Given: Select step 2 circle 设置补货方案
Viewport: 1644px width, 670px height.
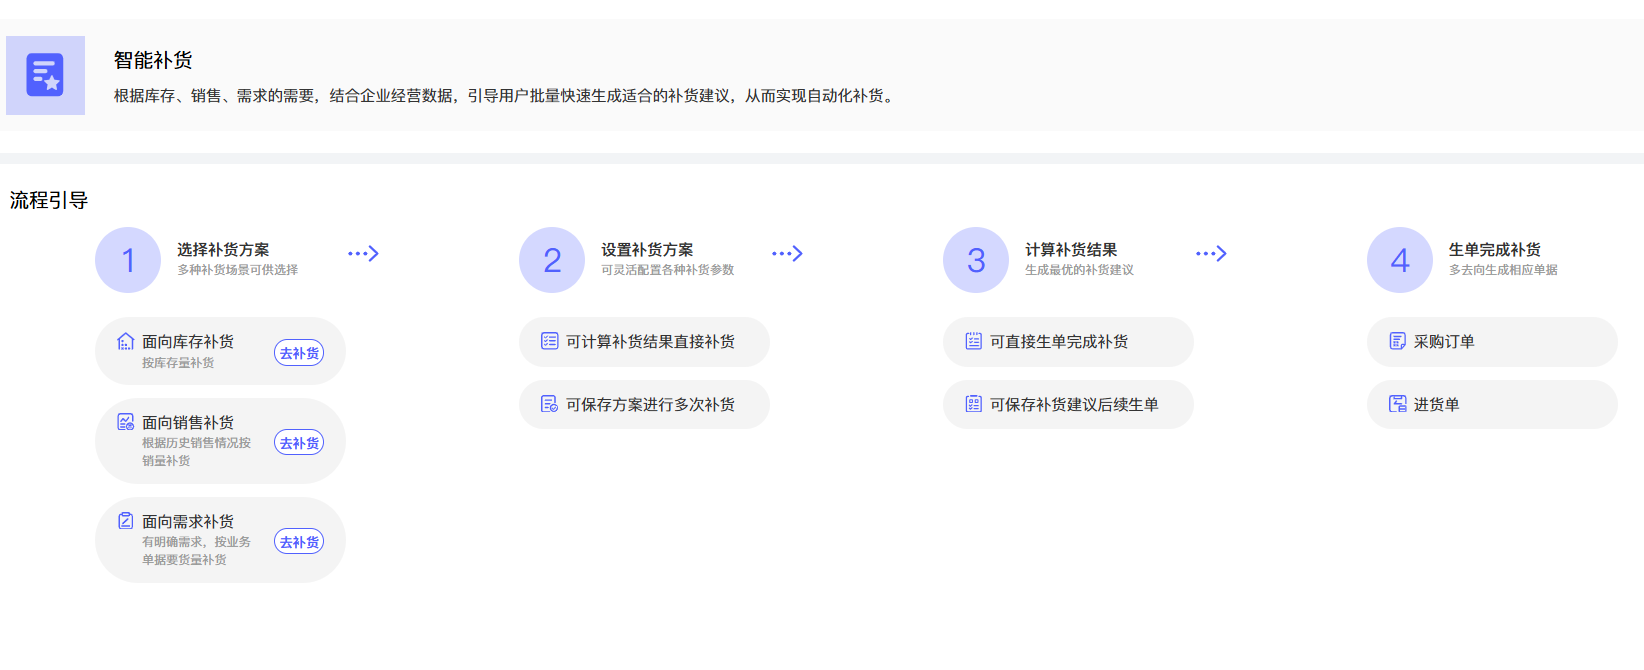Looking at the screenshot, I should [552, 260].
